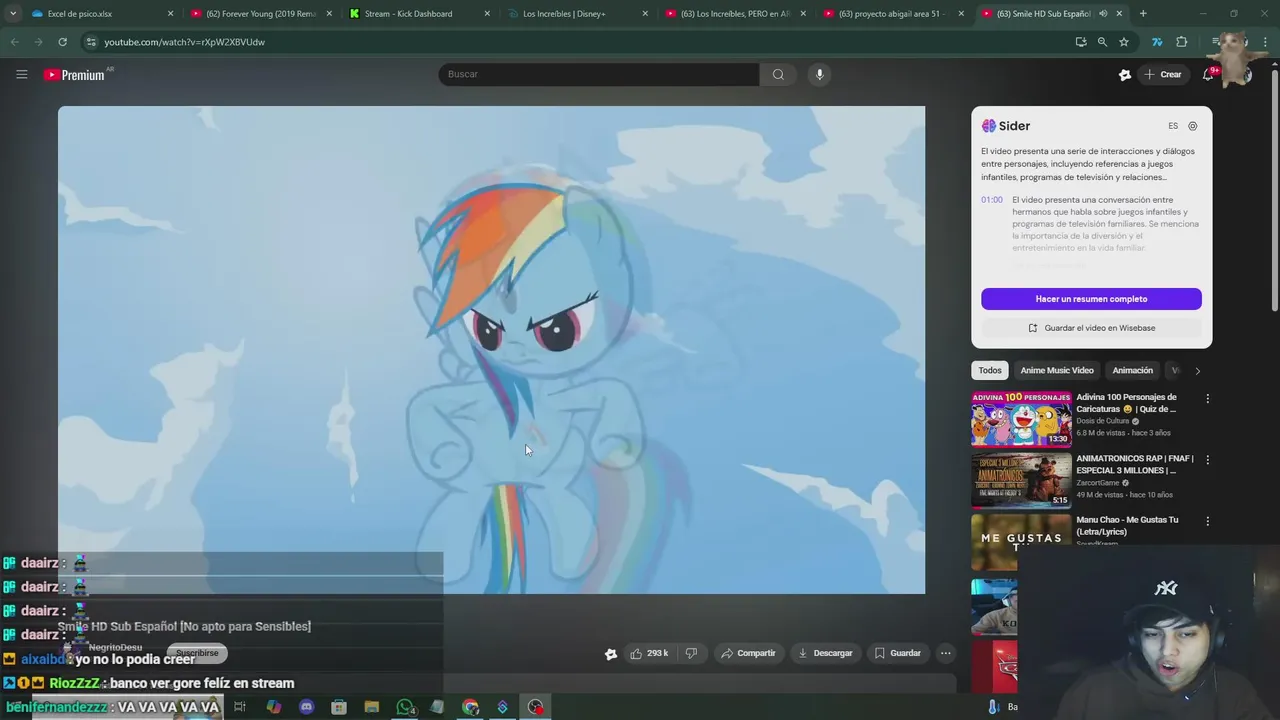The image size is (1280, 720).
Task: Select the Anime Music Video chip
Action: 1057,370
